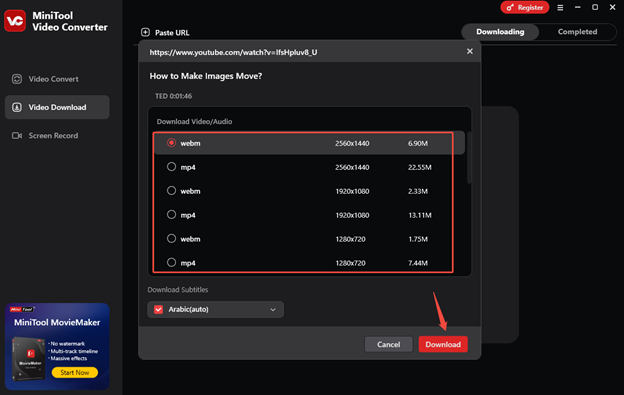Screen dimensions: 624x395
Task: Click the Paste URL plus icon
Action: click(145, 32)
